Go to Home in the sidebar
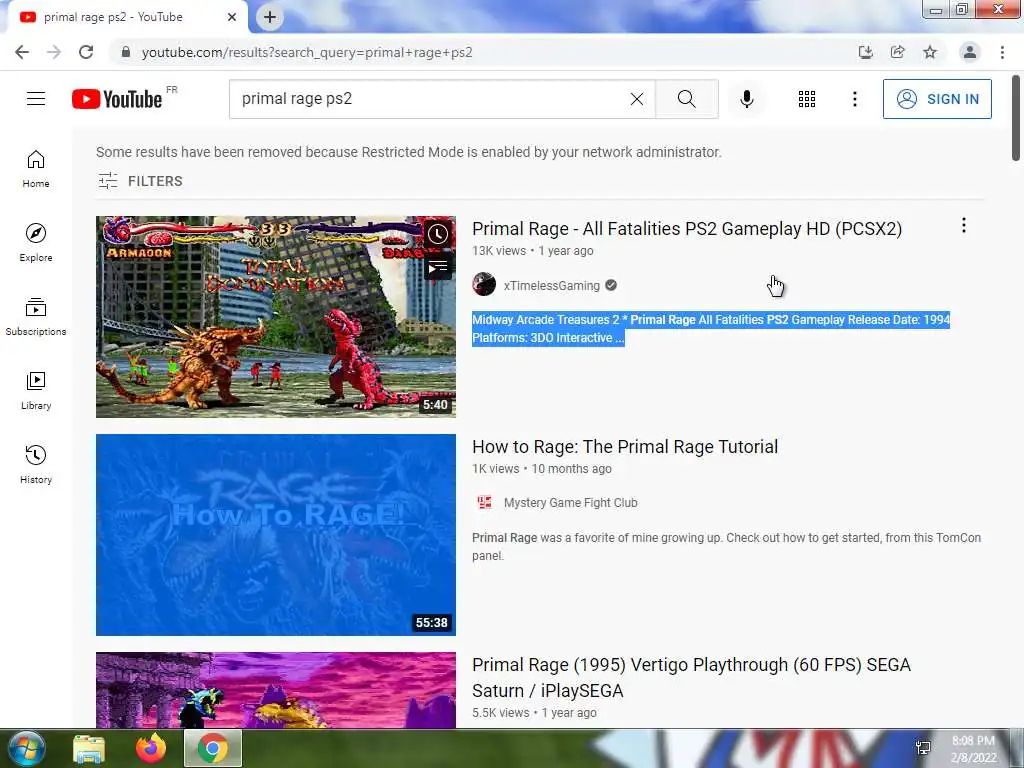The image size is (1024, 768). tap(36, 168)
